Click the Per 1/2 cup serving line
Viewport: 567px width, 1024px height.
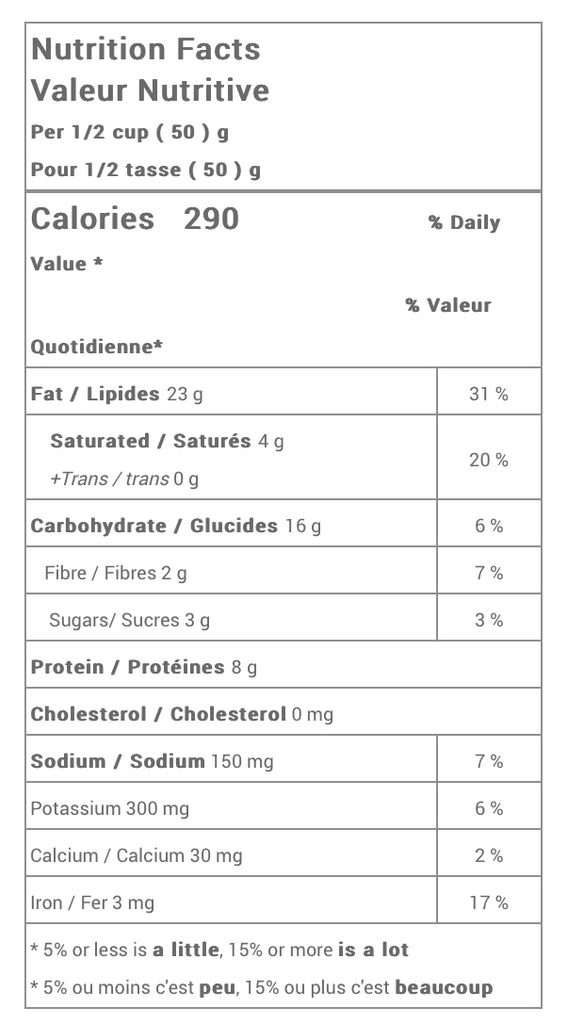[129, 132]
